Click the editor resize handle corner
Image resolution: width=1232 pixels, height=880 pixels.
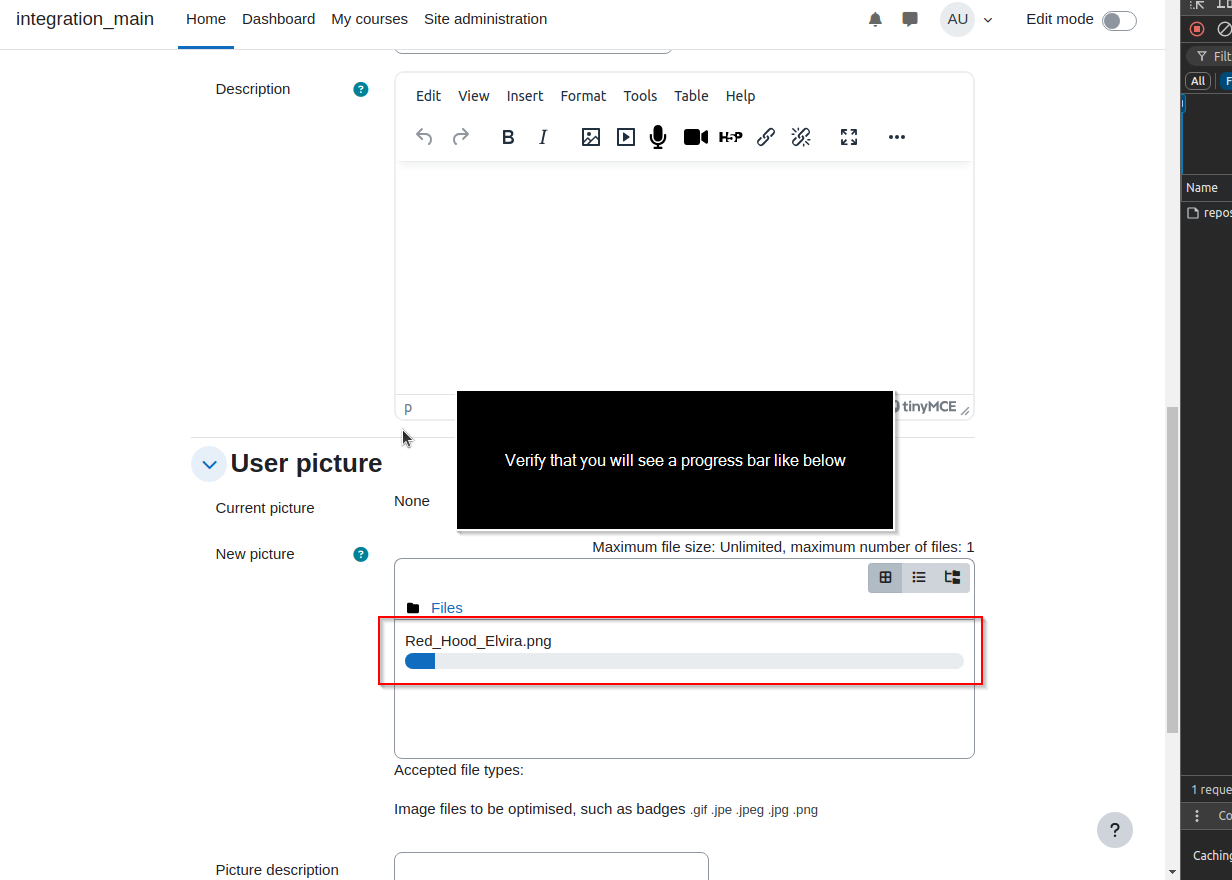[965, 410]
